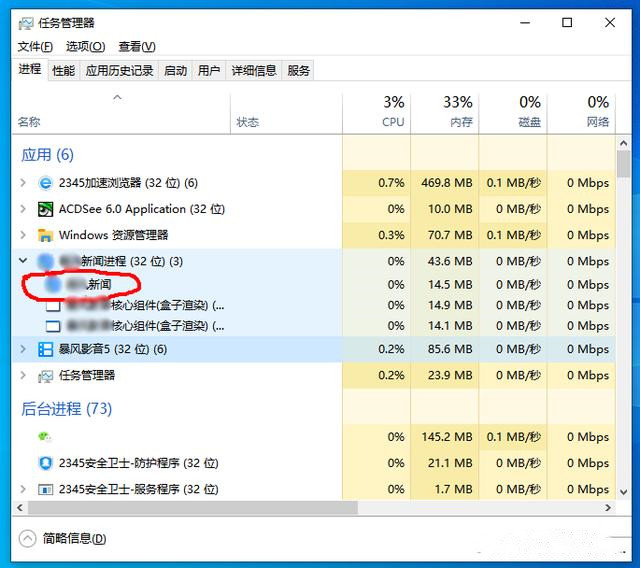
Task: Click the 10.0 MB memory value
Action: (450, 209)
